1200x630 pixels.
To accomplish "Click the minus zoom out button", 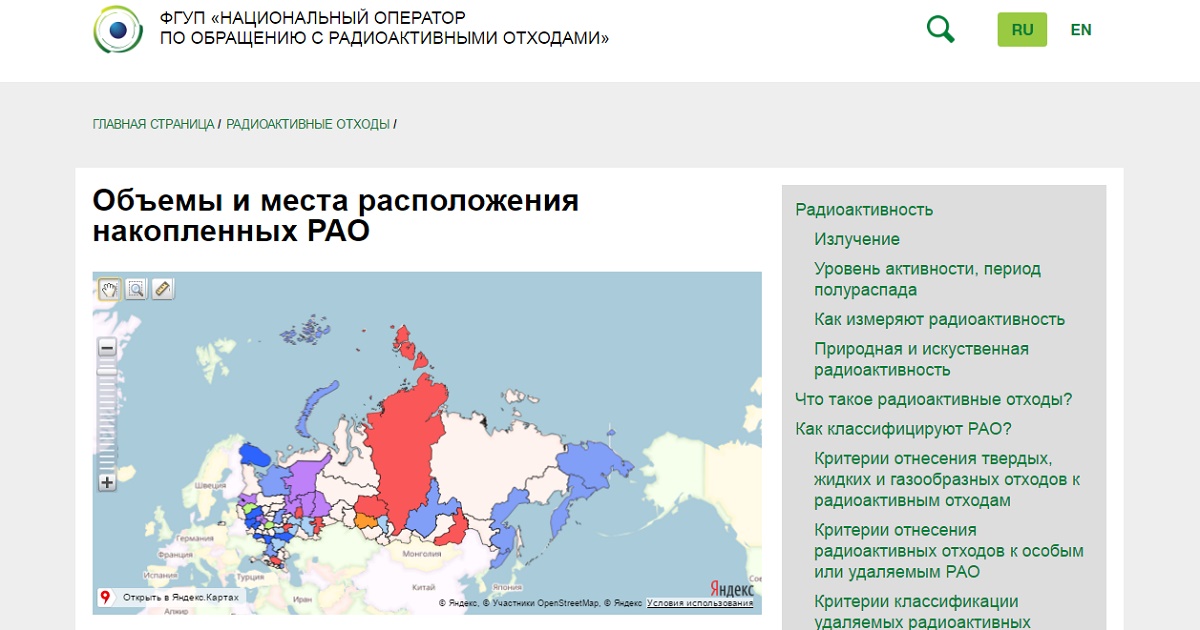I will 107,348.
